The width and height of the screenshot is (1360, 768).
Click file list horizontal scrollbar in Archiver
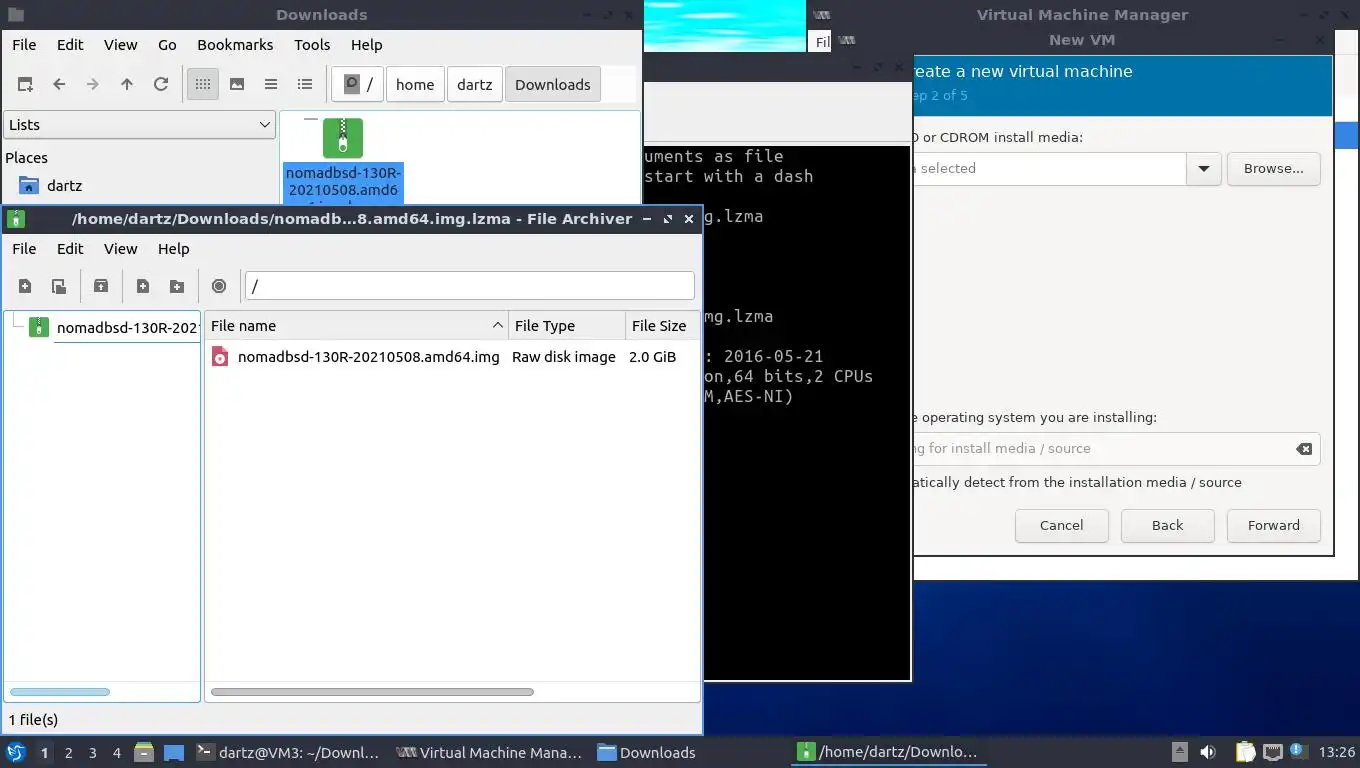372,692
